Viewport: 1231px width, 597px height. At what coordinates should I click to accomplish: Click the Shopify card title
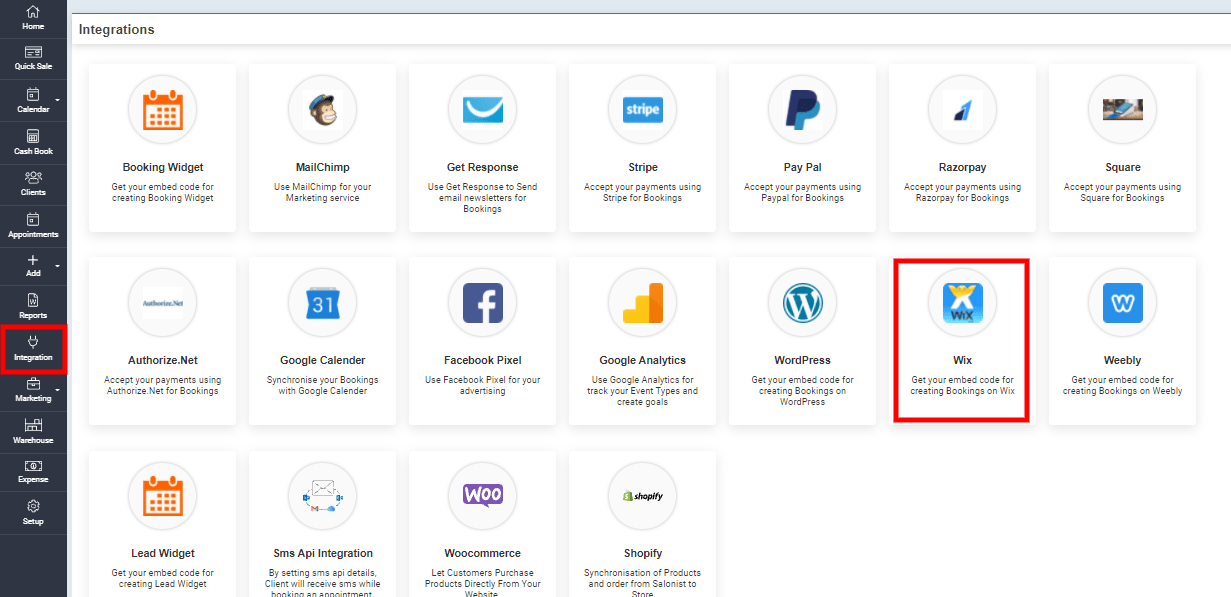643,553
